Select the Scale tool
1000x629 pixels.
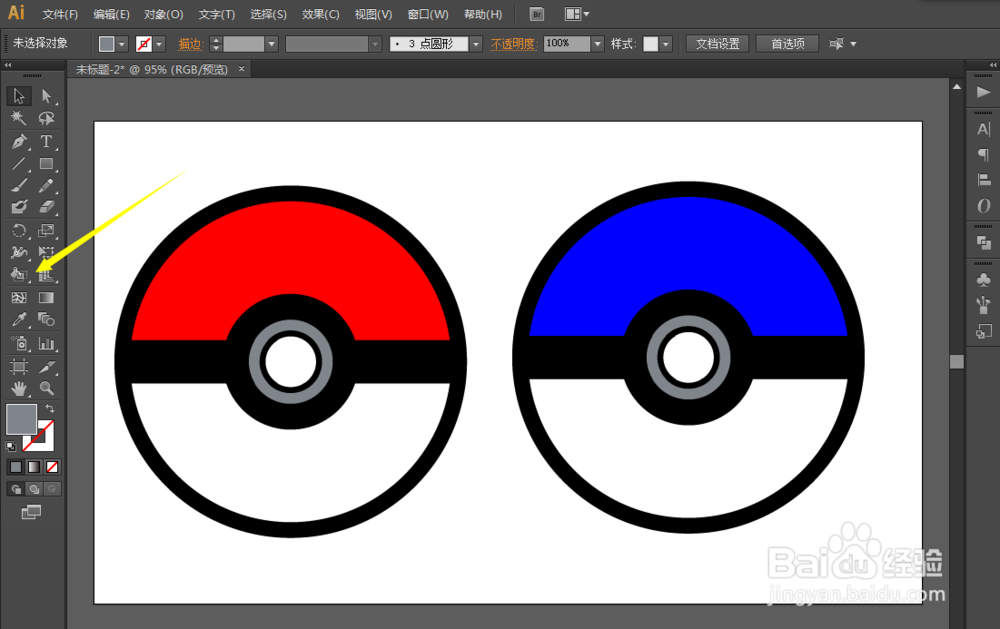point(46,230)
